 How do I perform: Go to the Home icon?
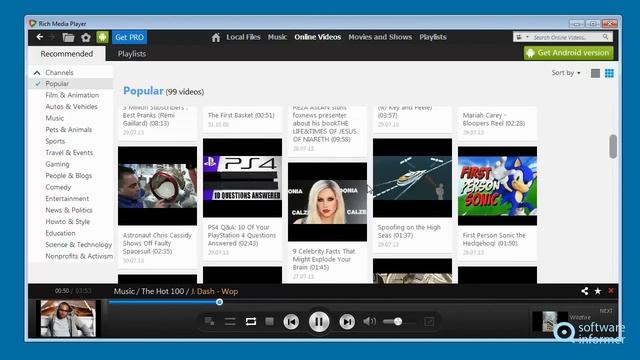pyautogui.click(x=216, y=38)
